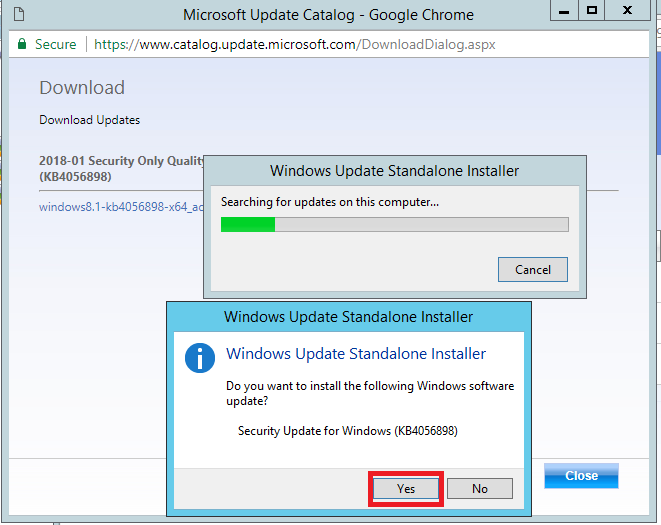Image resolution: width=661 pixels, height=525 pixels.
Task: Click the "Secure" label in the address bar
Action: [56, 44]
